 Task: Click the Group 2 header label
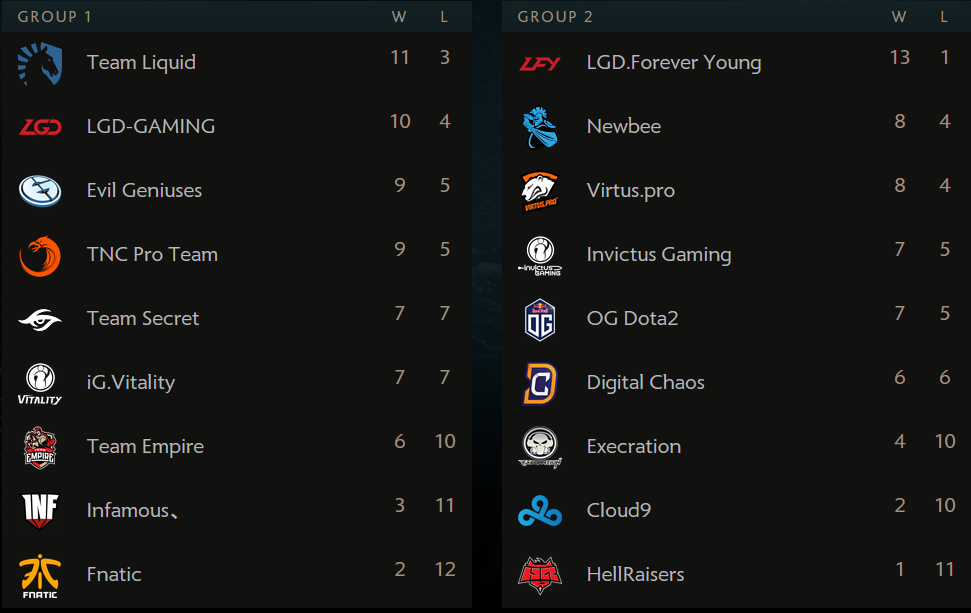(555, 17)
